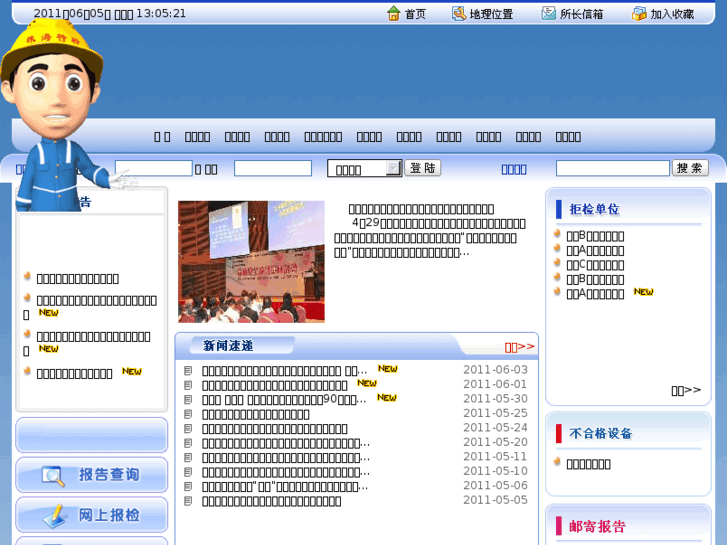The height and width of the screenshot is (545, 727).
Task: Click the date and time display 2011 13:05:21
Action: (109, 13)
